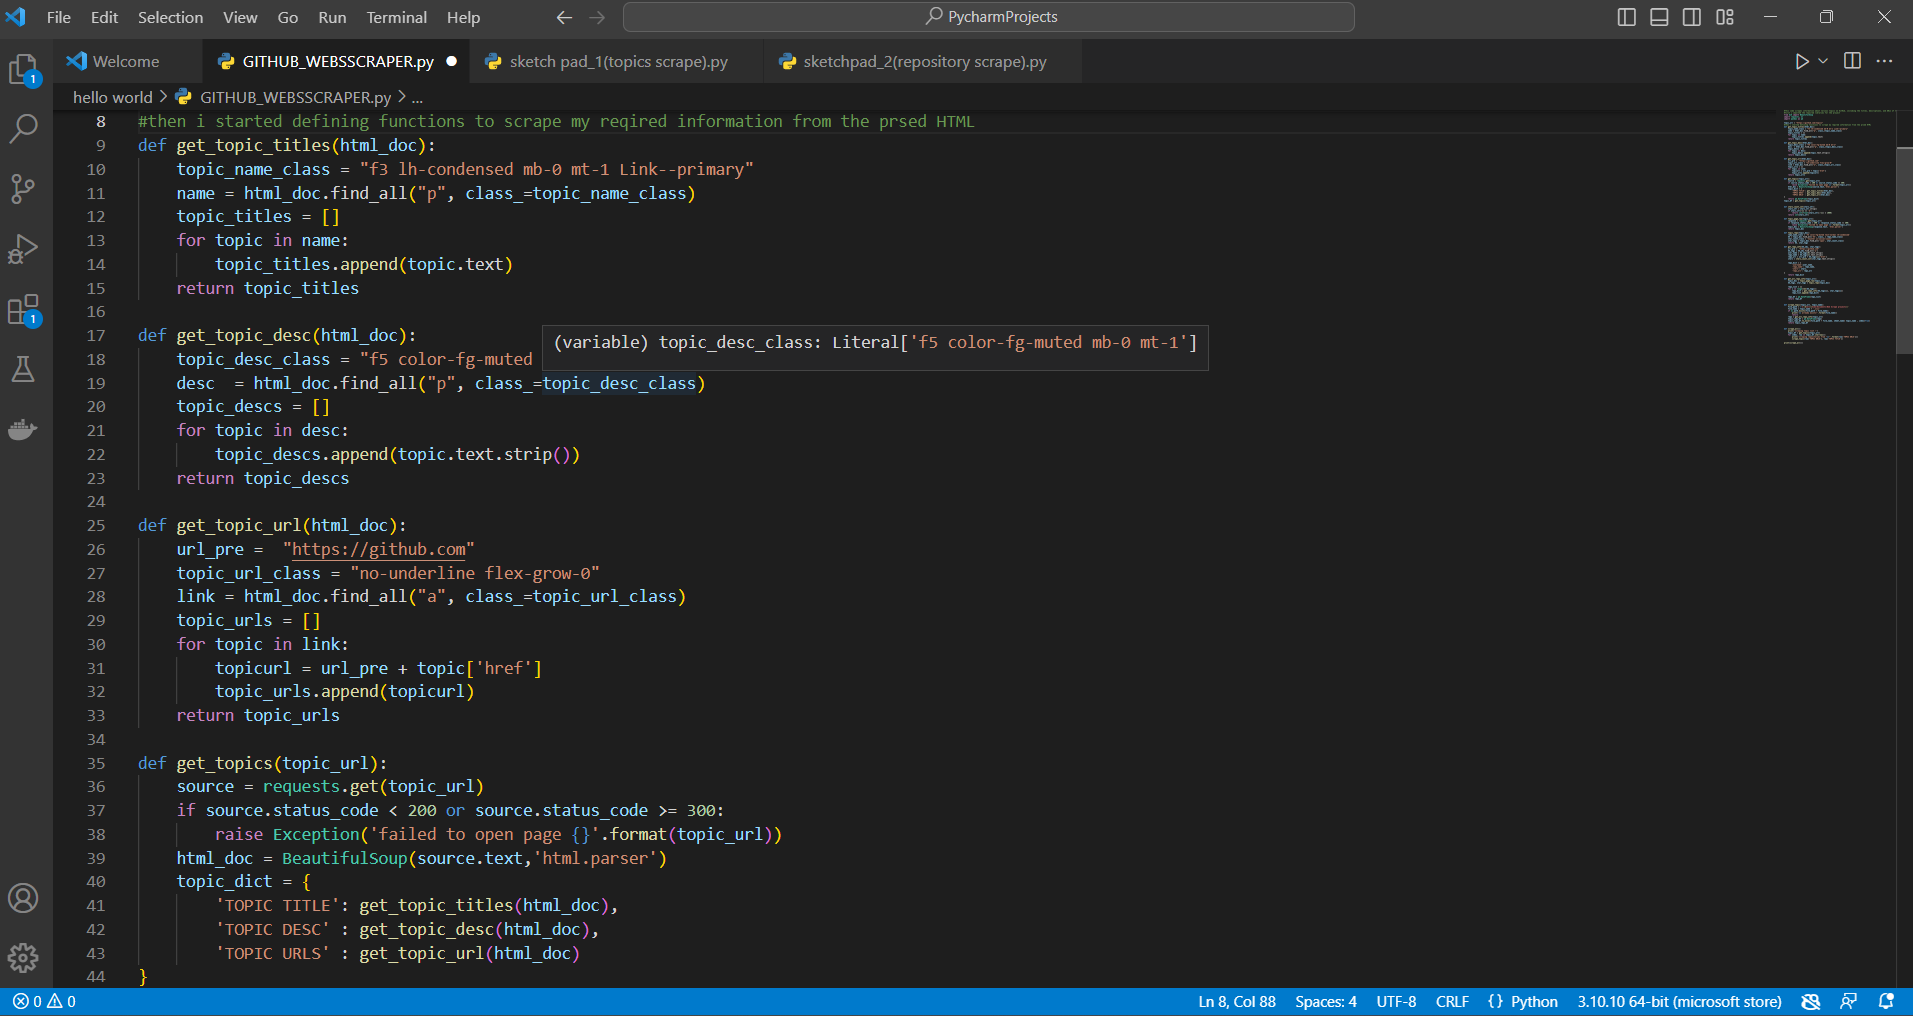This screenshot has height=1016, width=1913.
Task: Click the Run Python File play button
Action: pos(1801,62)
